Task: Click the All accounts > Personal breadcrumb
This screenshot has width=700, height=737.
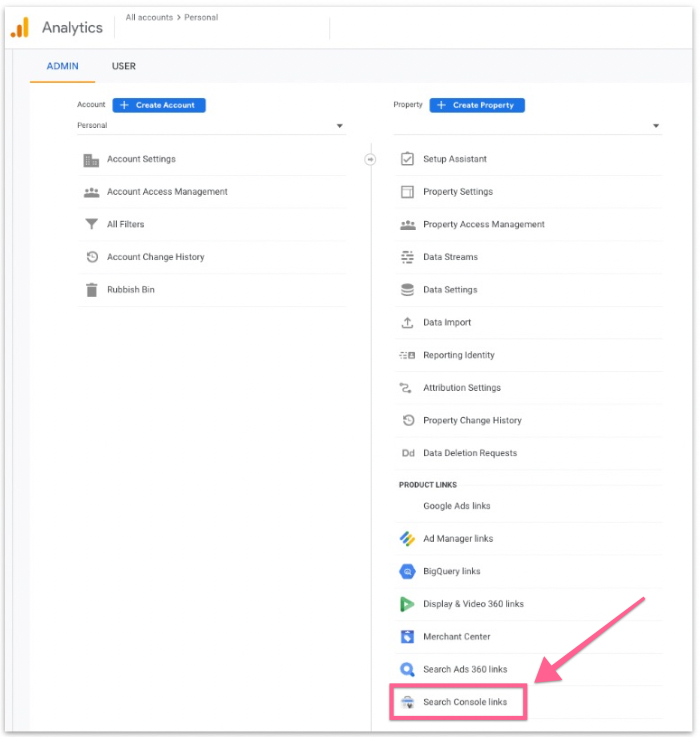Action: pyautogui.click(x=172, y=18)
